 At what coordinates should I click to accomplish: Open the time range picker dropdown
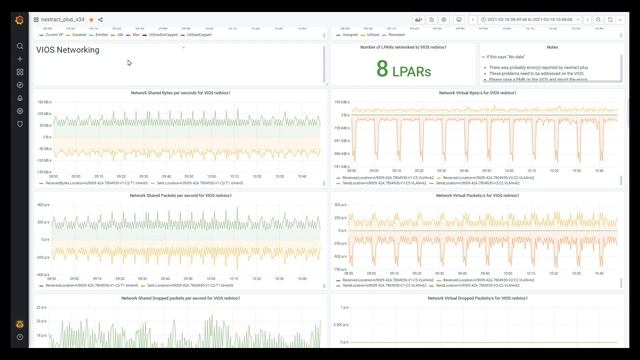530,20
